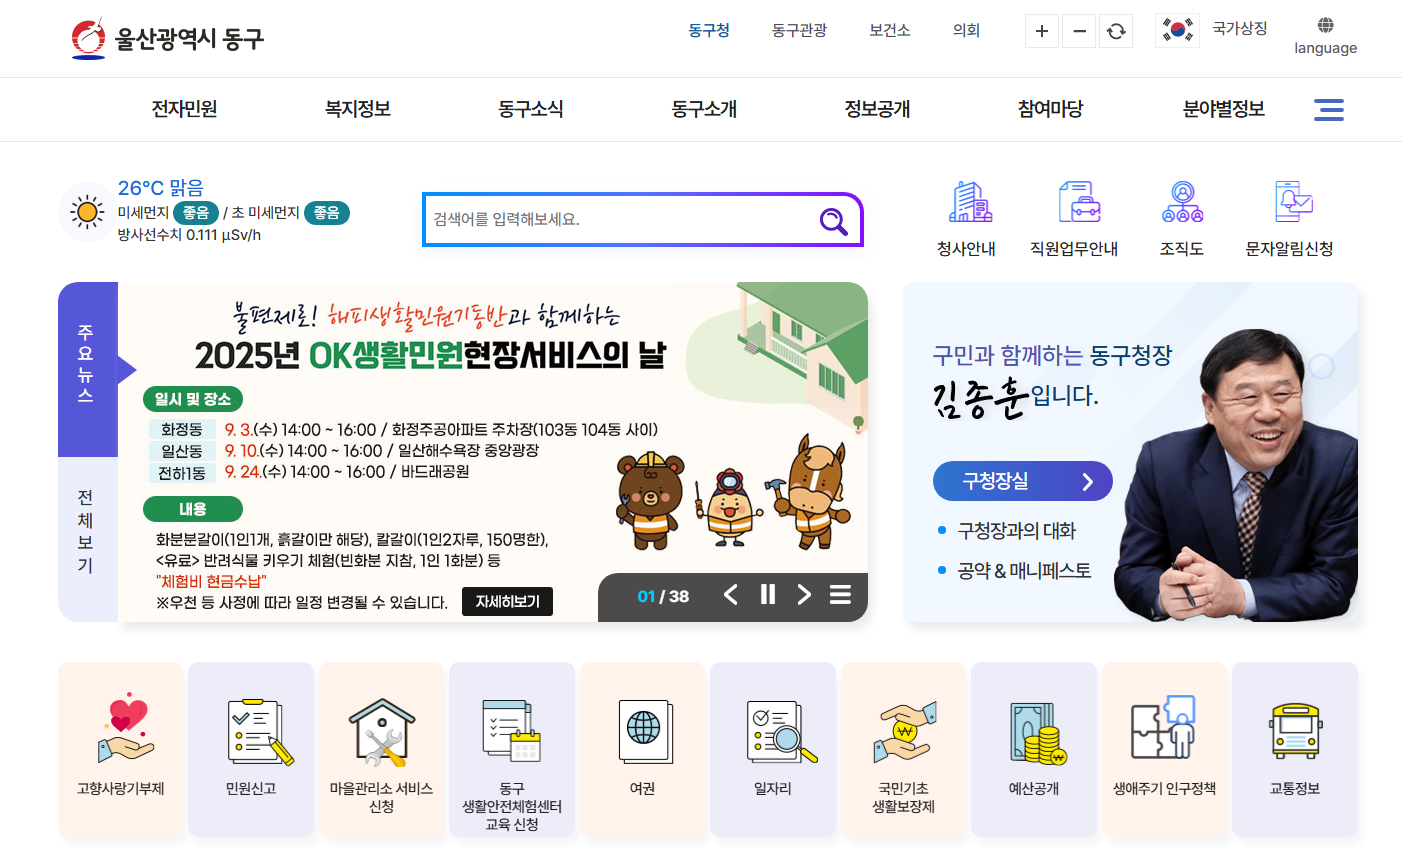Screen dimensions: 1402x847
Task: Switch to the 전체보기 tab
Action: tap(88, 528)
